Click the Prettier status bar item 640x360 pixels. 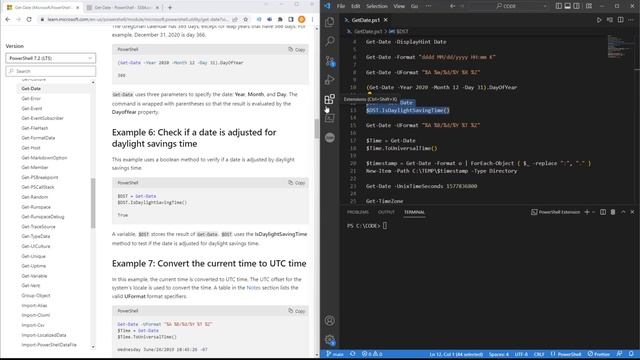click(599, 354)
